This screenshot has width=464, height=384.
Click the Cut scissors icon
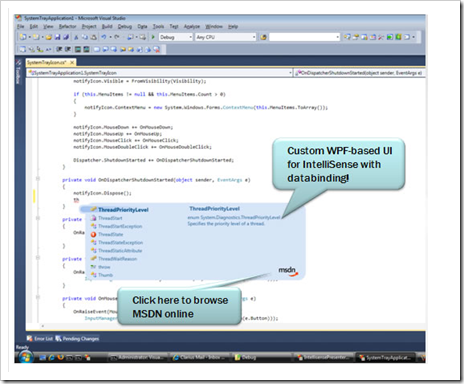point(76,37)
